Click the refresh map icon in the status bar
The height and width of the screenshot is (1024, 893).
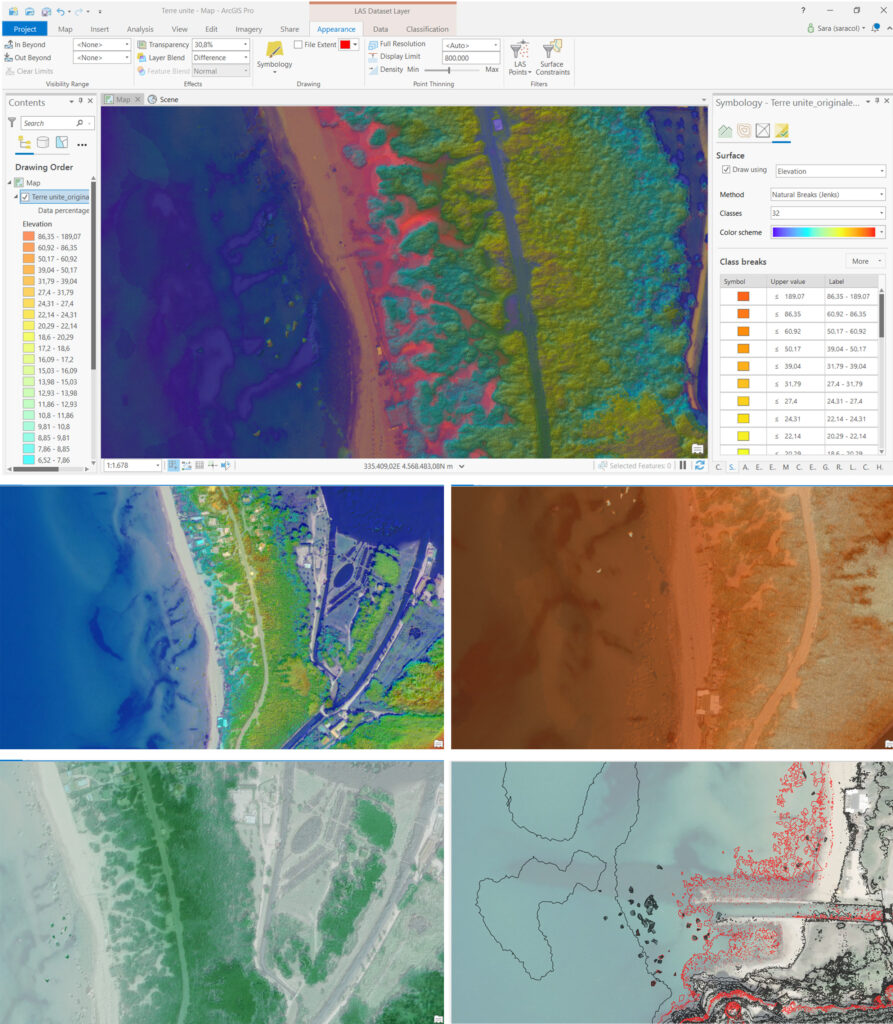click(699, 465)
